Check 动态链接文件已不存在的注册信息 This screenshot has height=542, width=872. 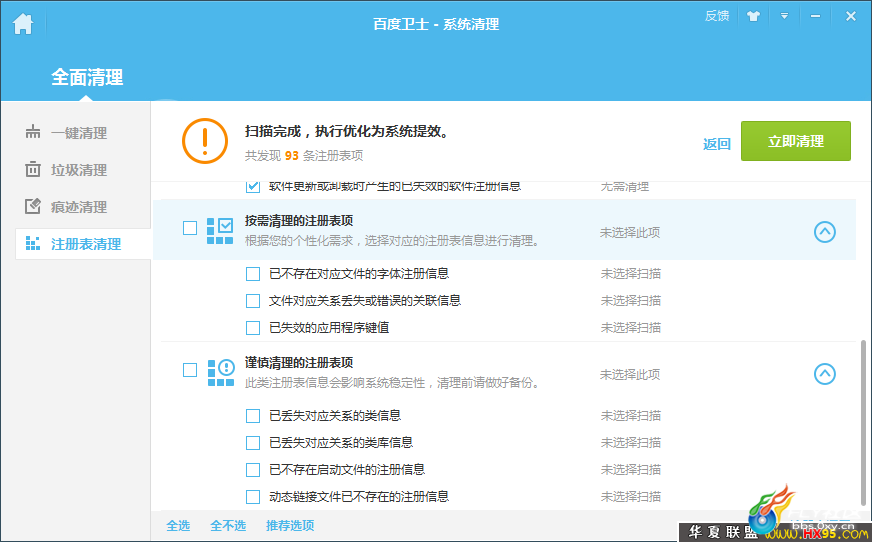(252, 497)
